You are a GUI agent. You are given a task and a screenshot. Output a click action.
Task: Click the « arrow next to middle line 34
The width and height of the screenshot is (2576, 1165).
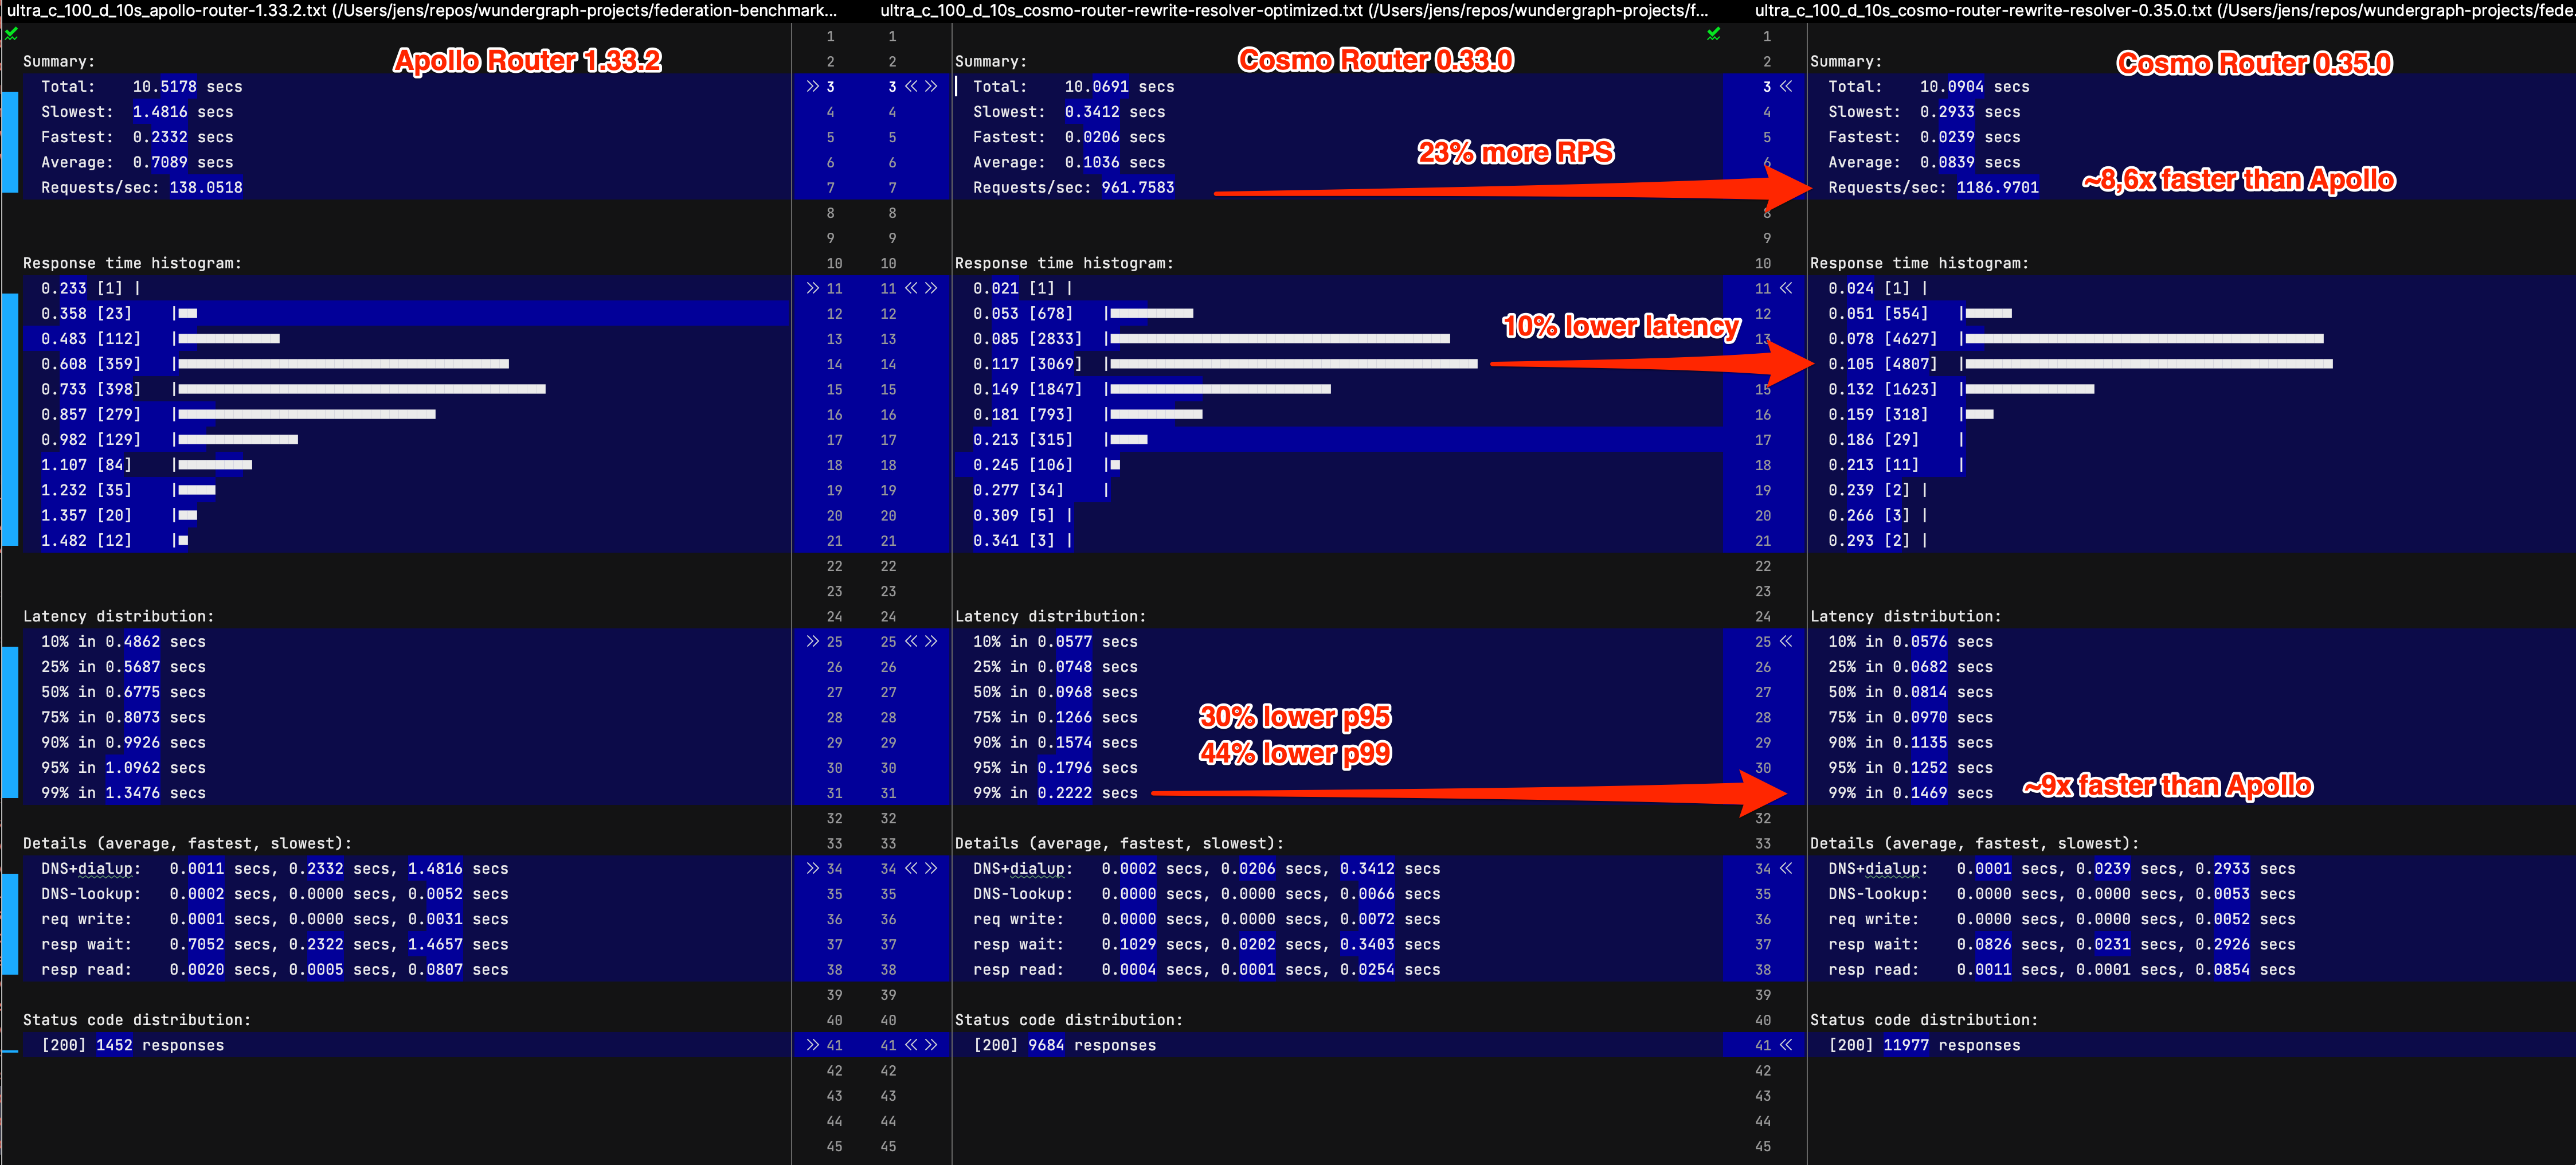911,868
